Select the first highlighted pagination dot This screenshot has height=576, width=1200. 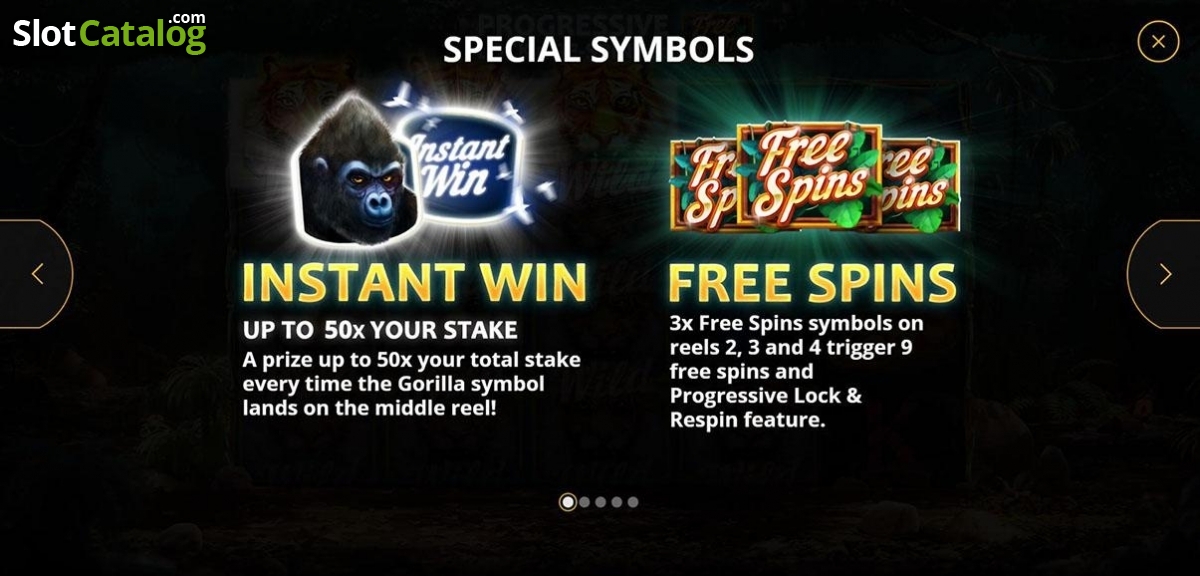coord(567,502)
